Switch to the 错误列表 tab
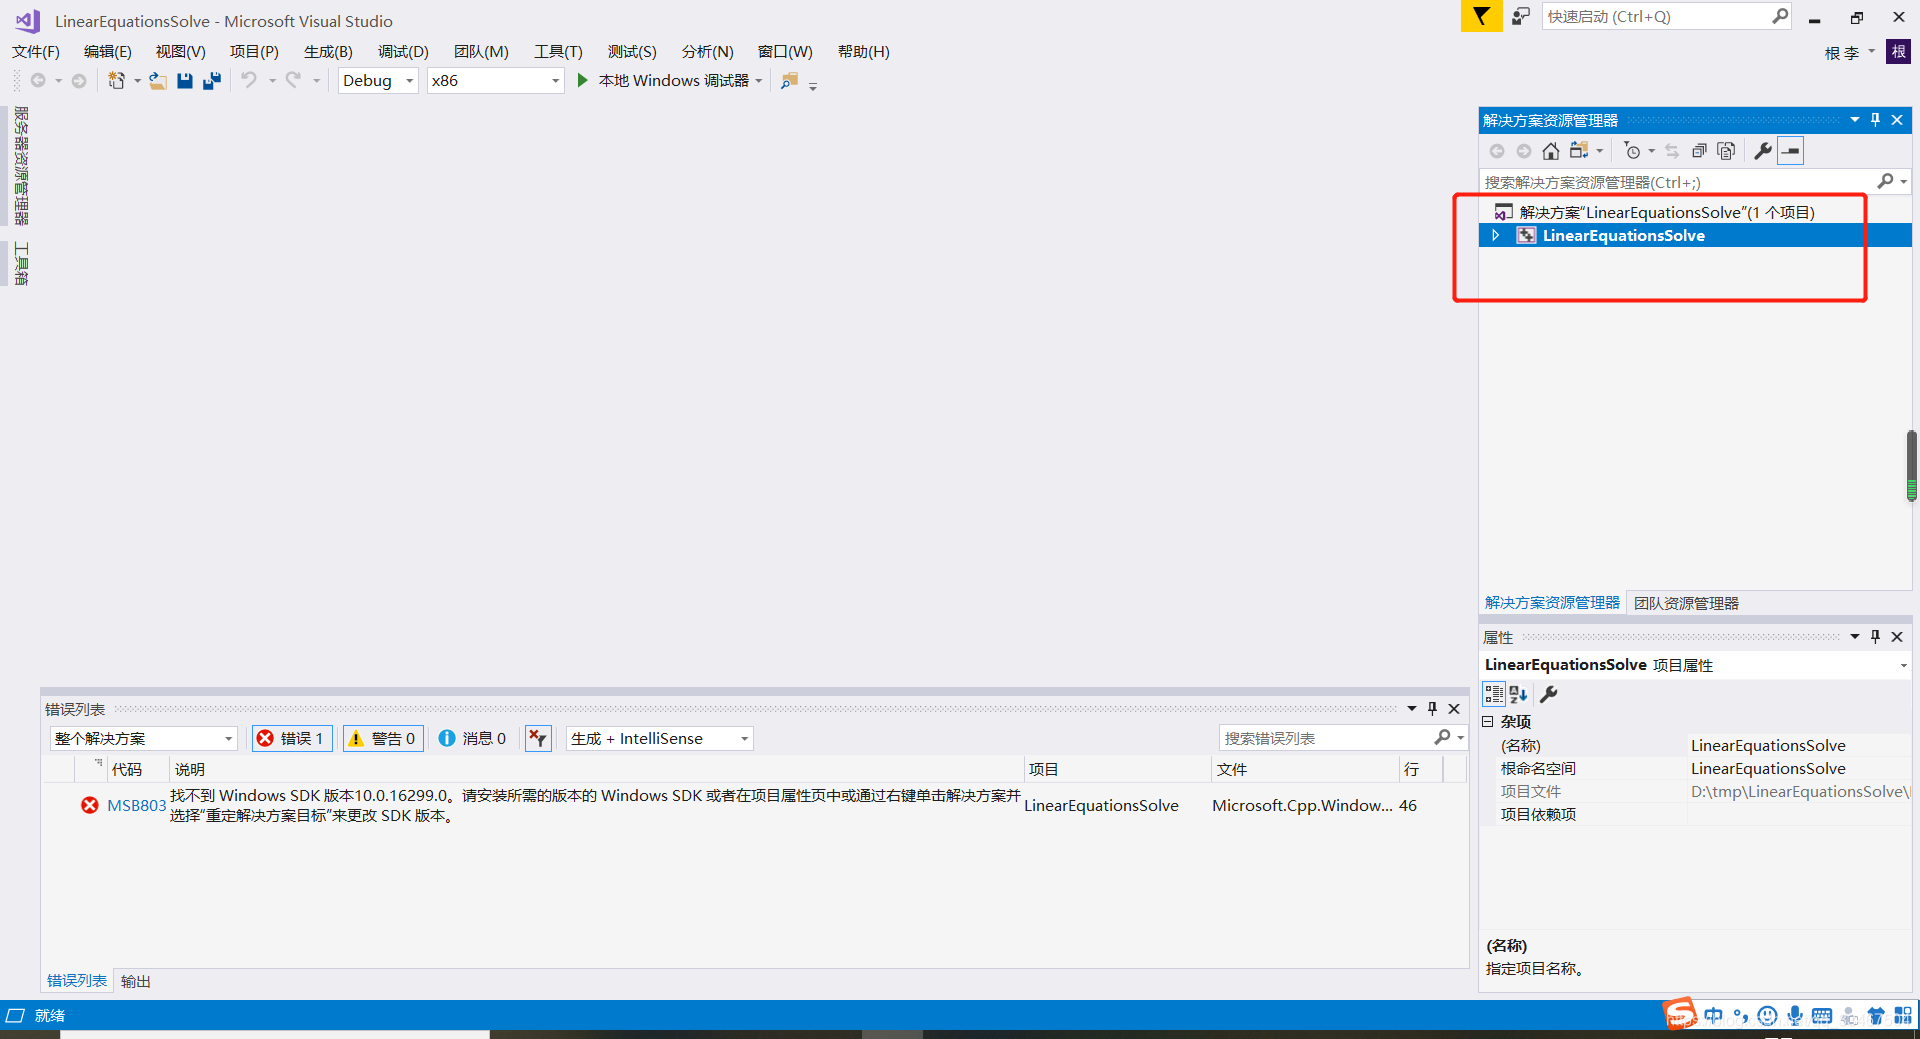Screen dimensions: 1920x1039 [77, 981]
